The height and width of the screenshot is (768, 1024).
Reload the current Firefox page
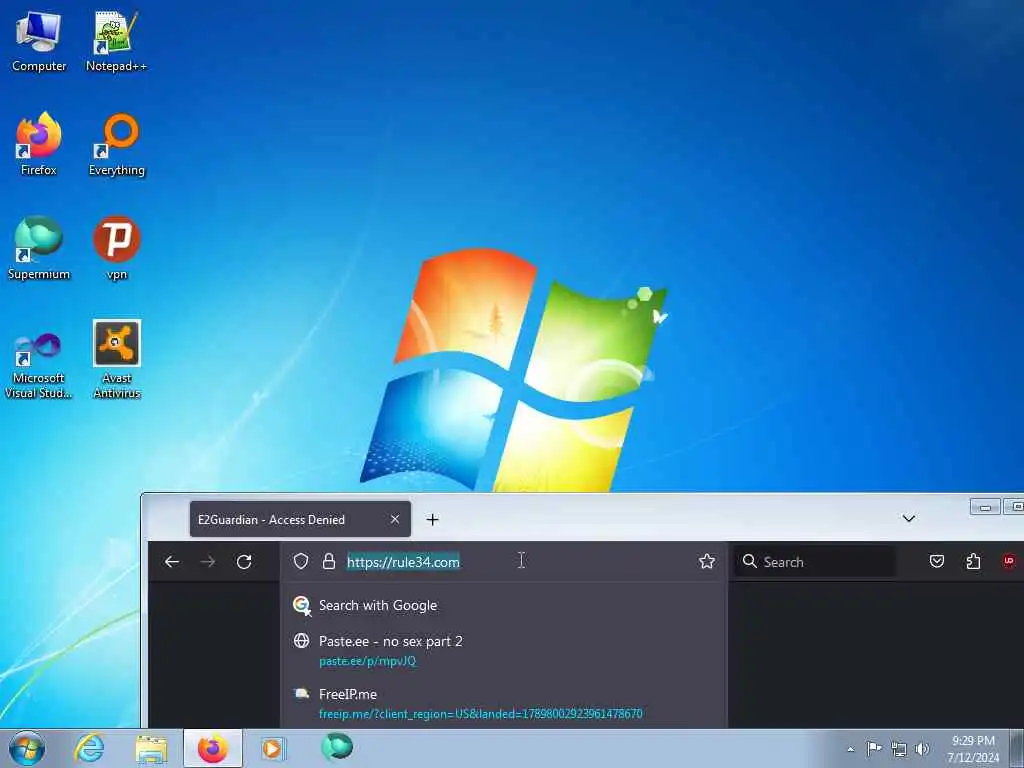click(244, 562)
